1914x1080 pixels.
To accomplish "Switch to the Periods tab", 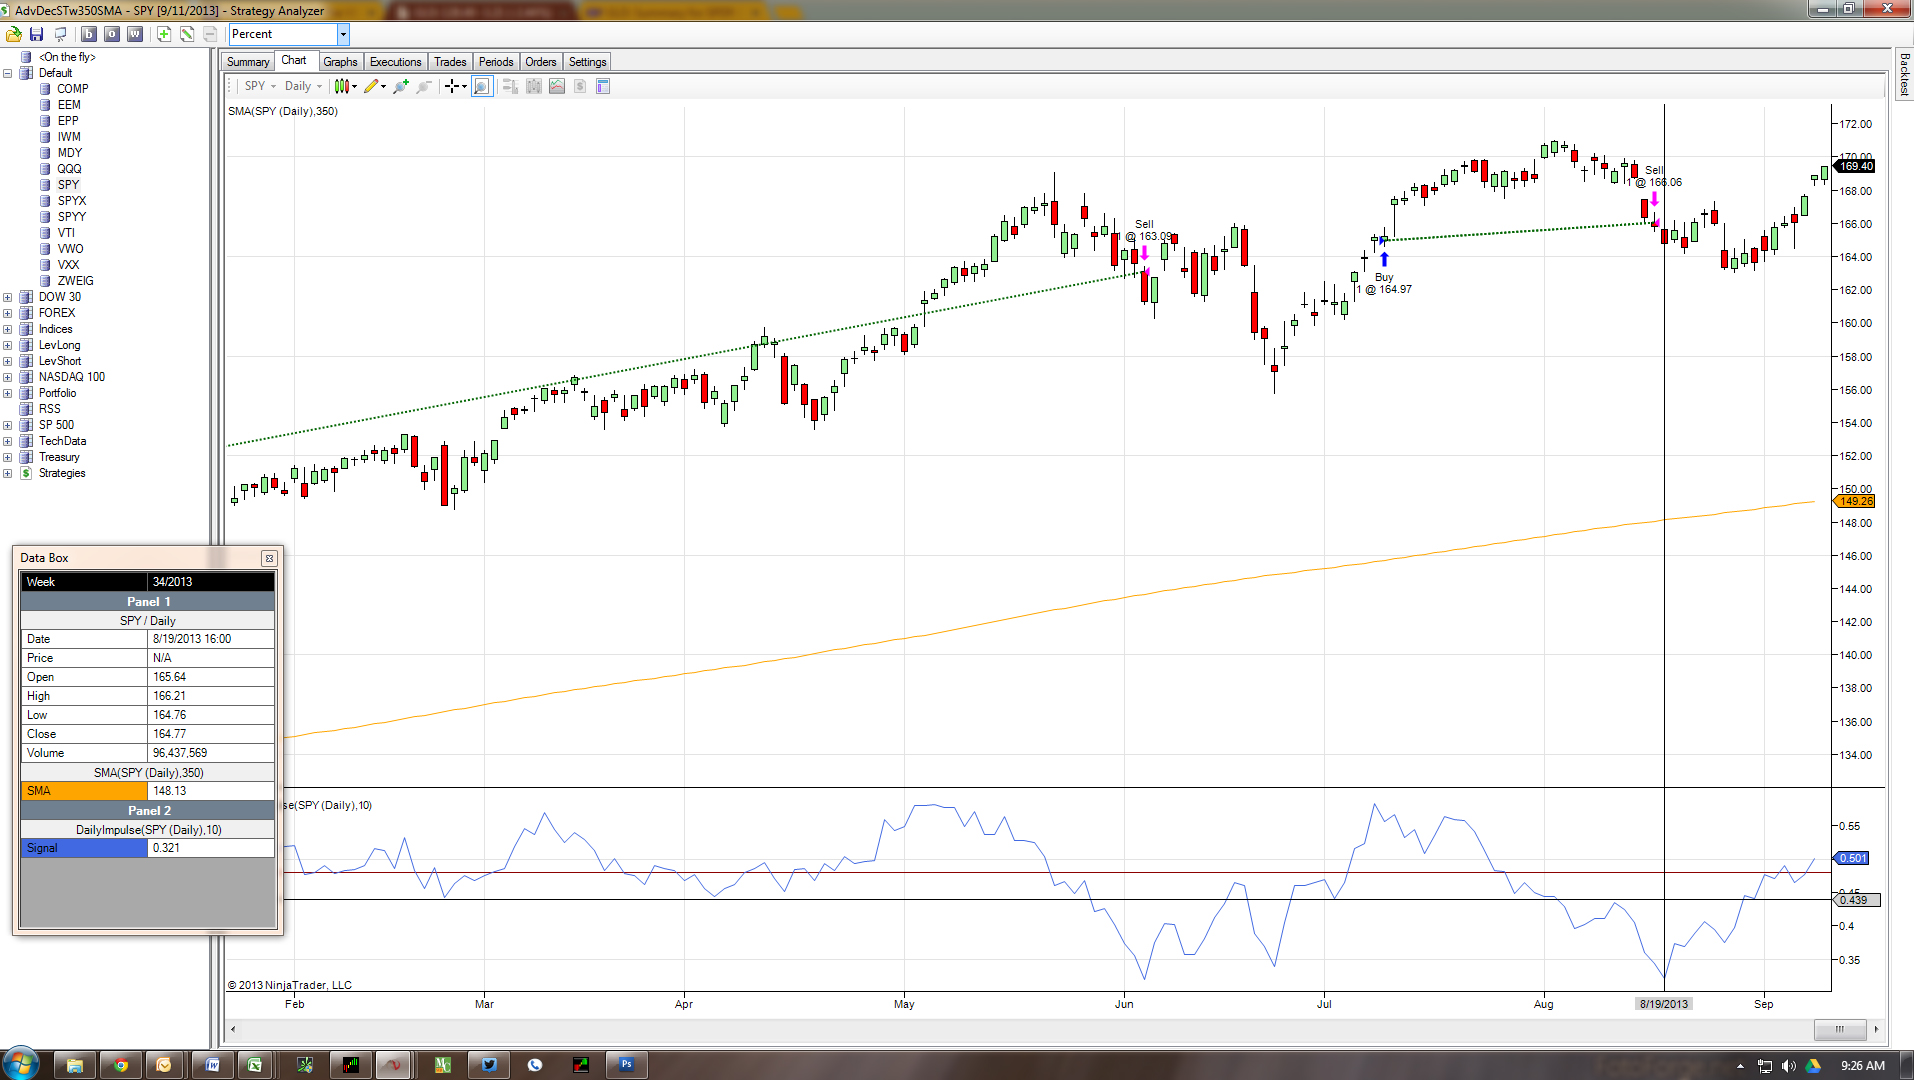I will [x=496, y=62].
